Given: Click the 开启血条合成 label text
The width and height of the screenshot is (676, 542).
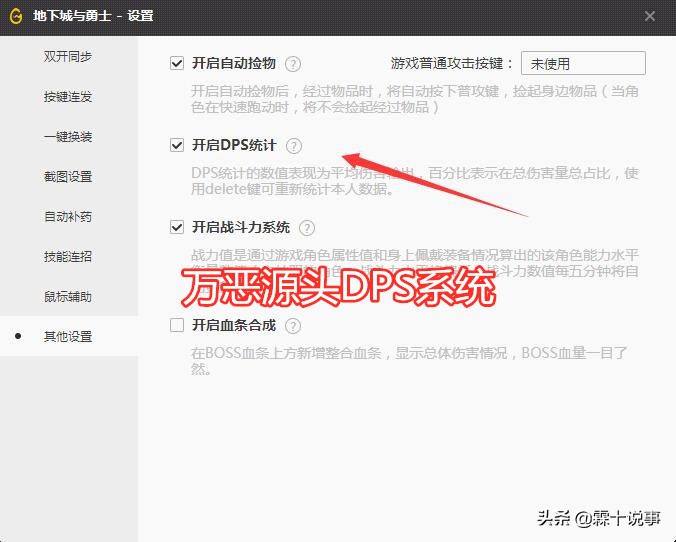Looking at the screenshot, I should click(234, 325).
